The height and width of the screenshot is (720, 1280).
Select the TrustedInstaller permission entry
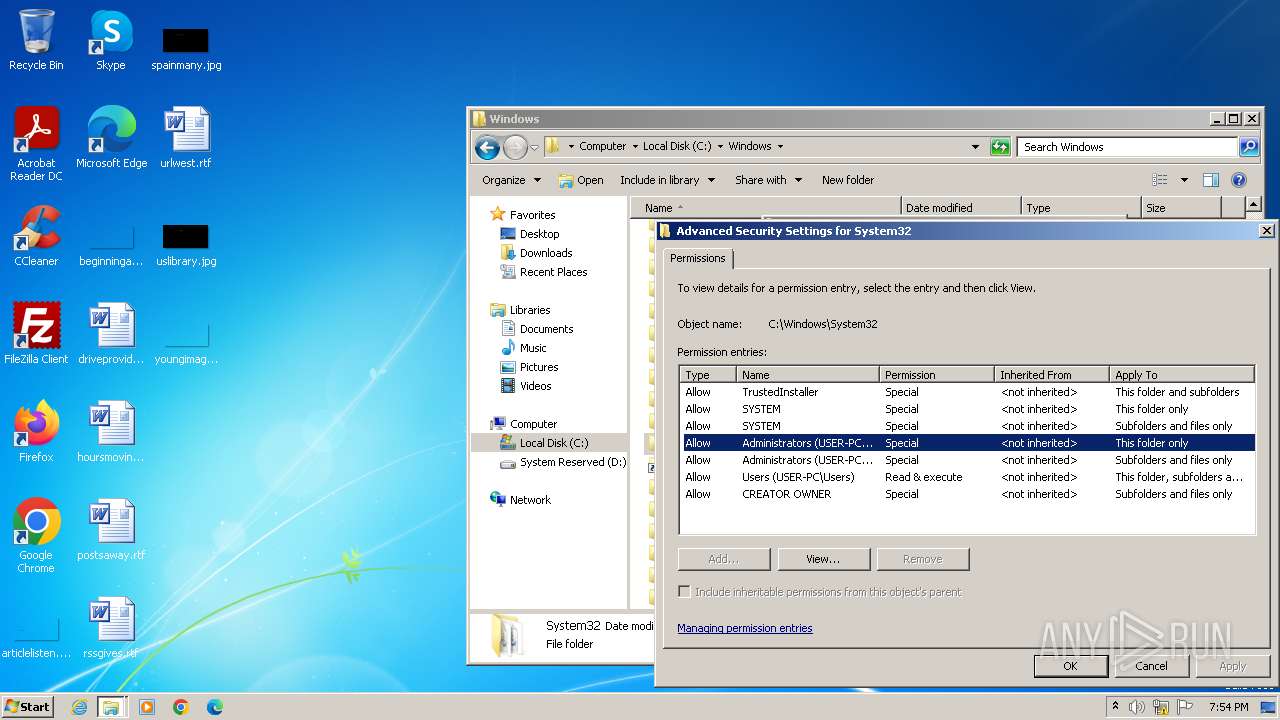[780, 392]
